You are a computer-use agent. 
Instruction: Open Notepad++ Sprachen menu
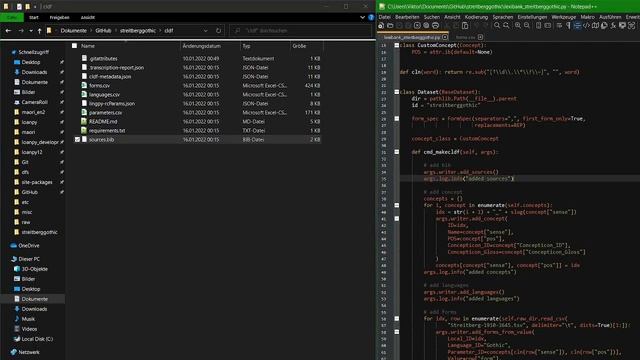tap(503, 17)
